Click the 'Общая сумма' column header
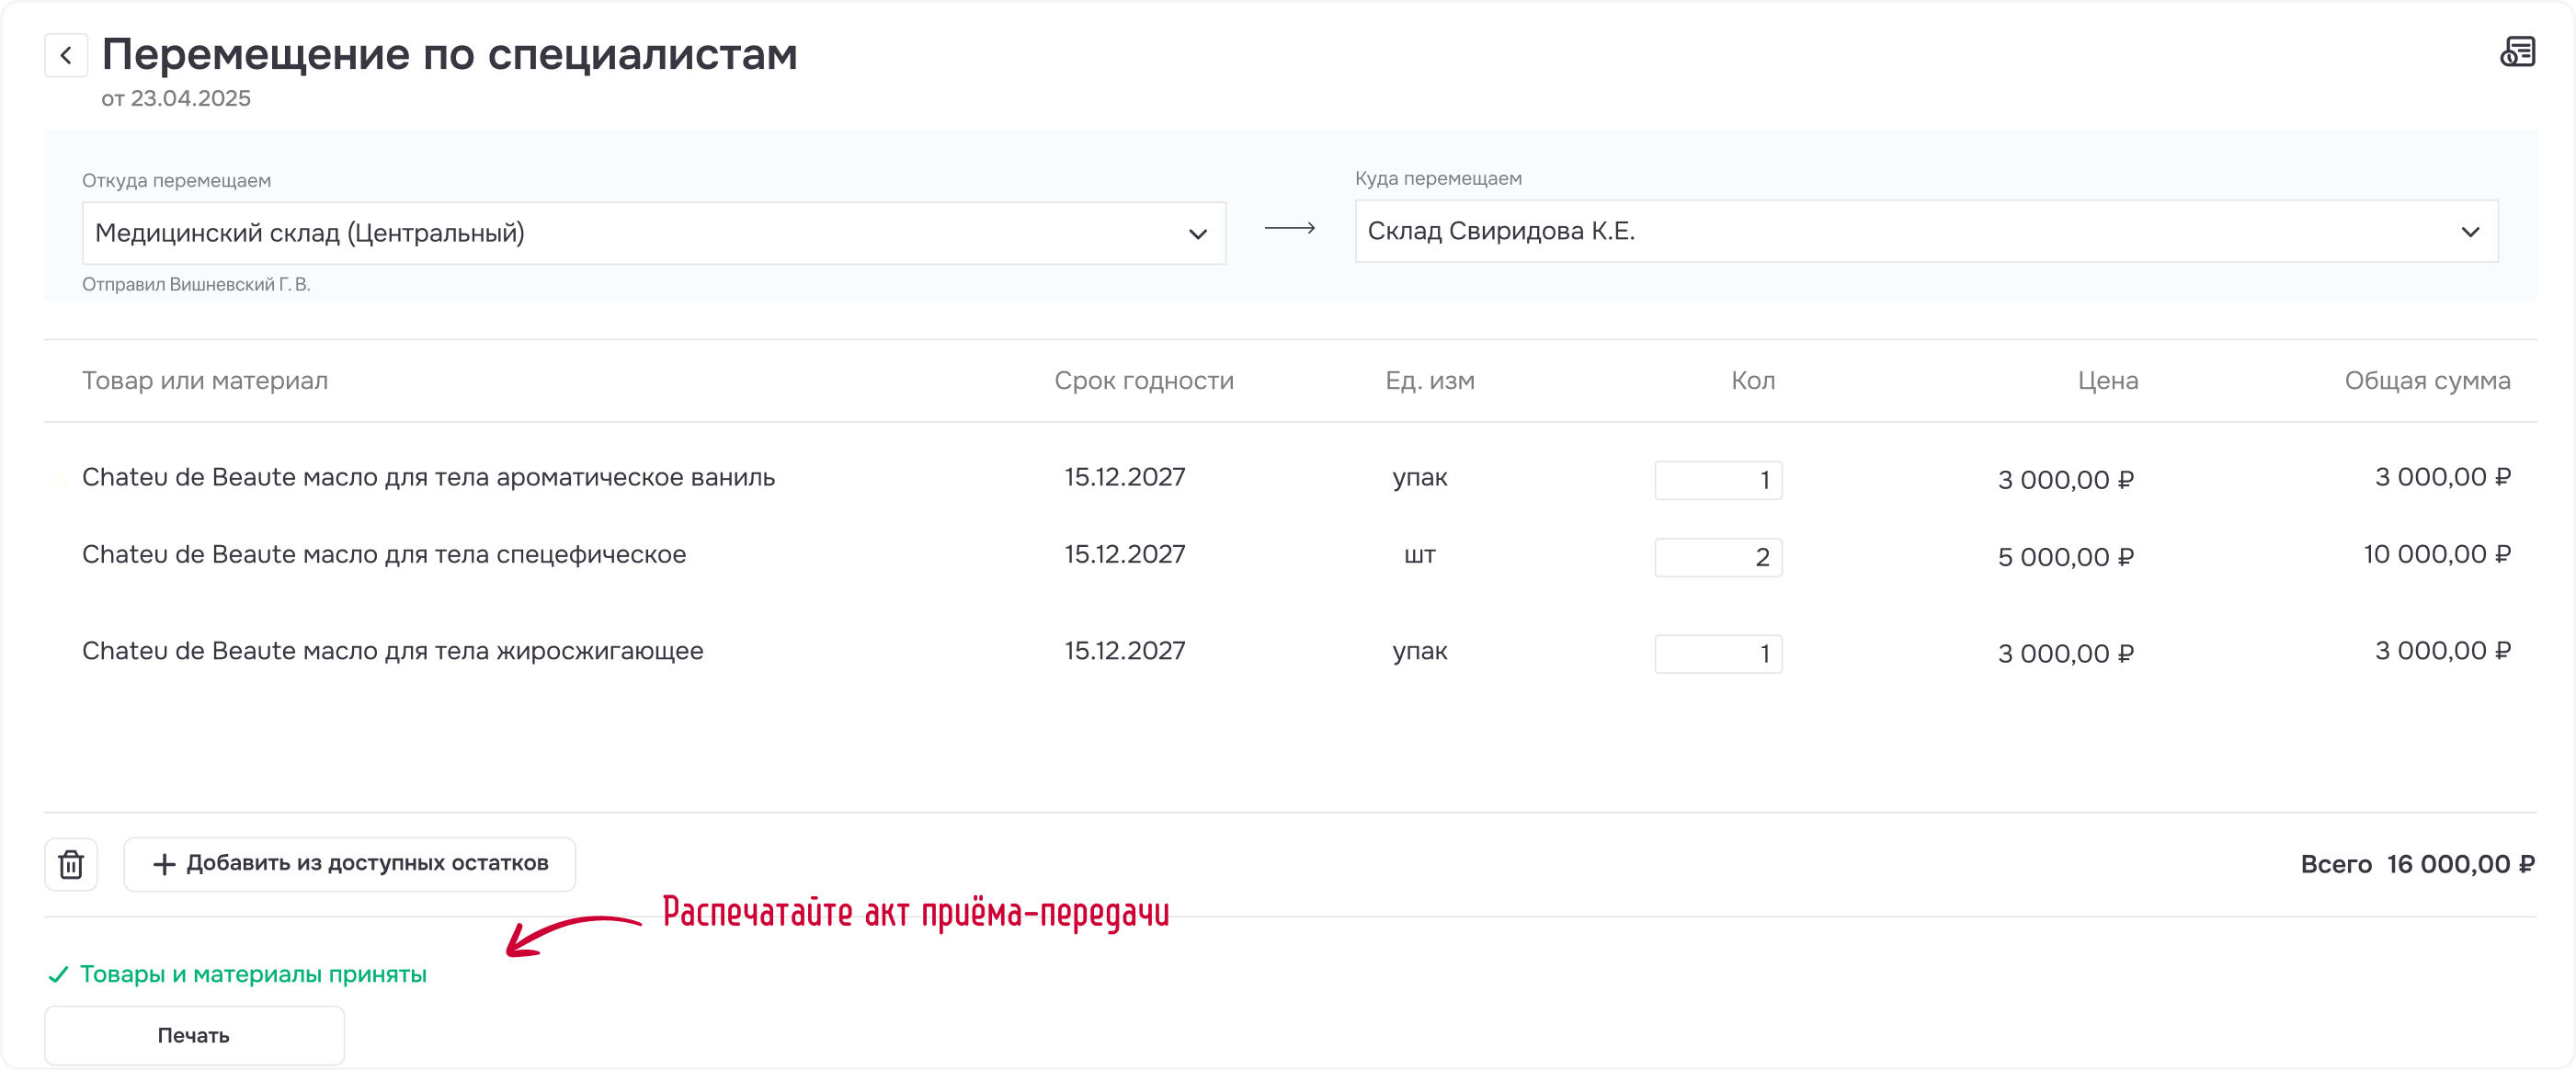The image size is (2576, 1070). tap(2427, 380)
